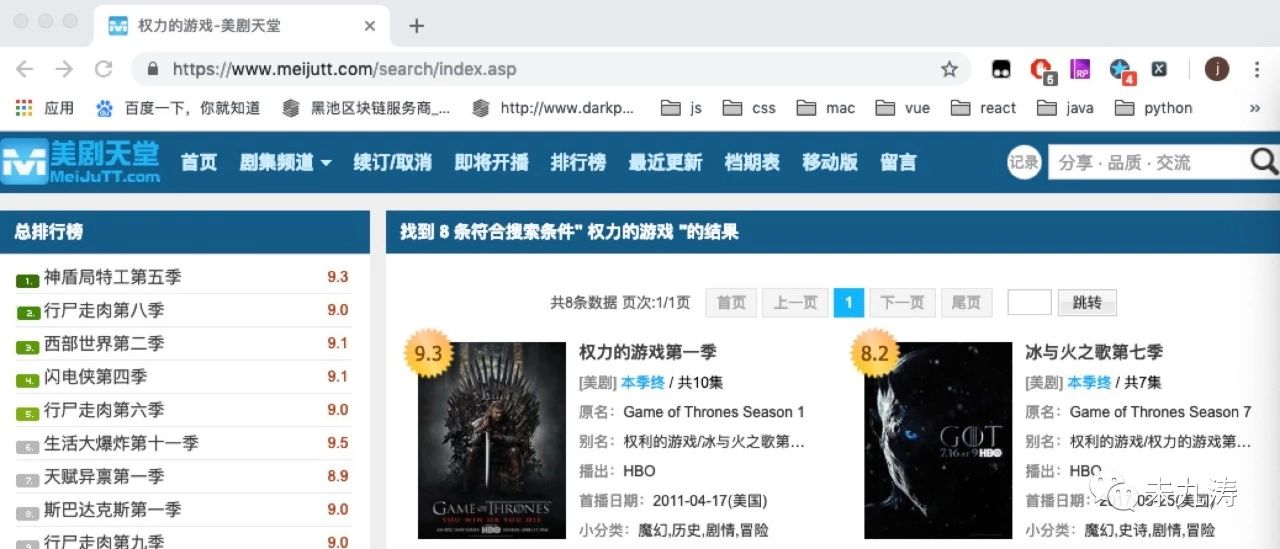The width and height of the screenshot is (1280, 549).
Task: Bookmark page with the star icon
Action: [x=949, y=69]
